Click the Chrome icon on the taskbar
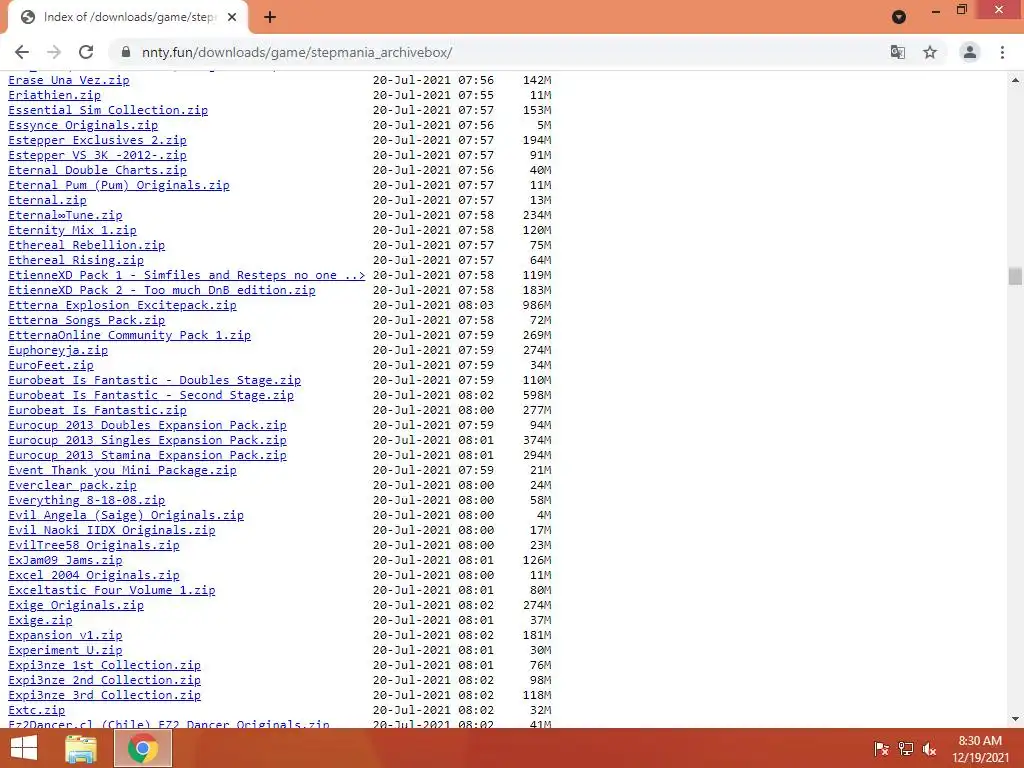 143,748
